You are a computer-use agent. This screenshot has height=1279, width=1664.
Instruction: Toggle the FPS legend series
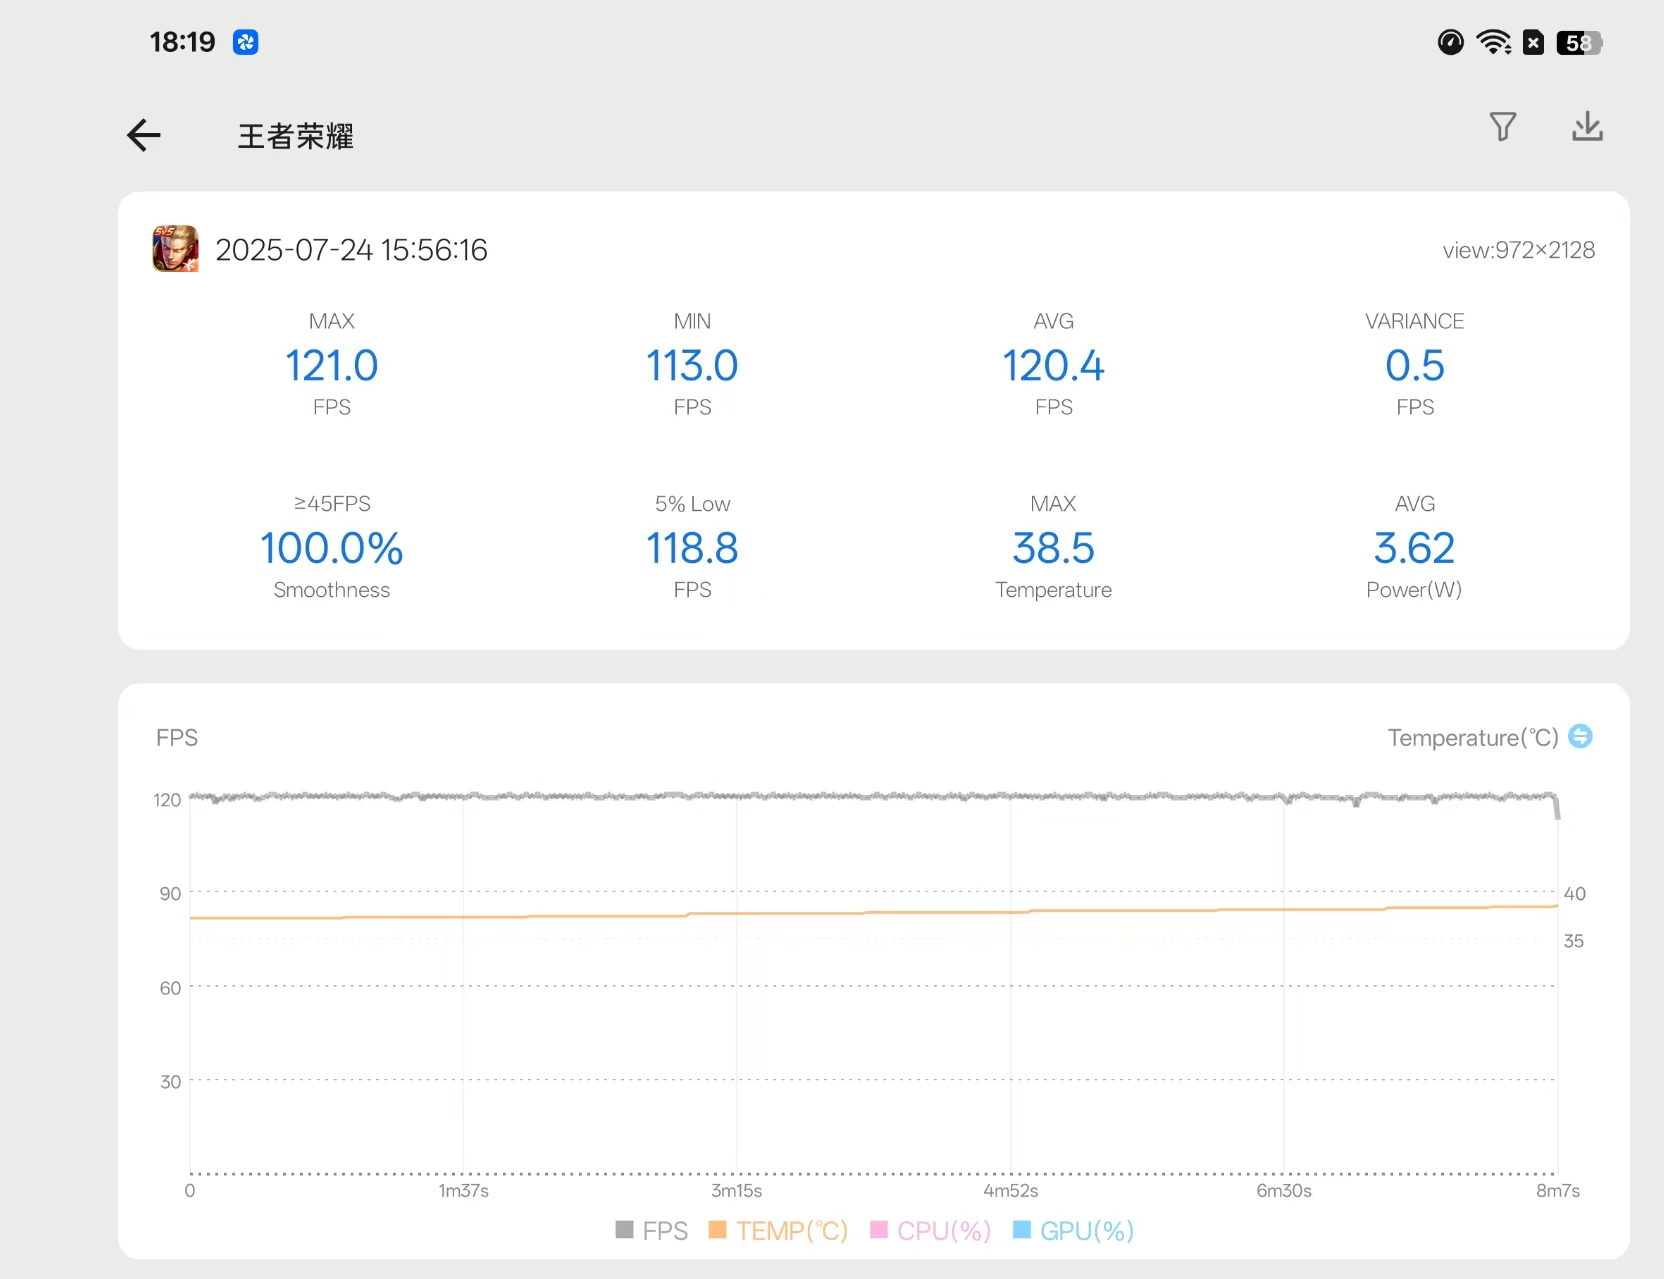(x=652, y=1230)
